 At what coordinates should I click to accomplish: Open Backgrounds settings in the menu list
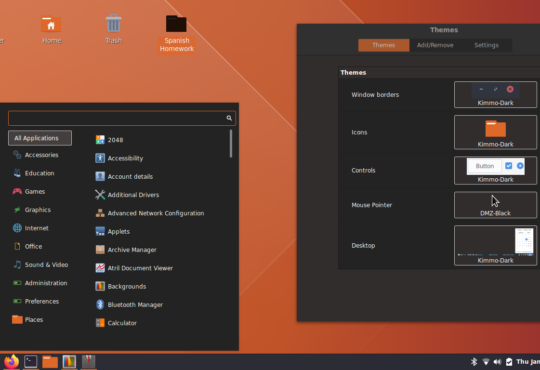click(121, 286)
